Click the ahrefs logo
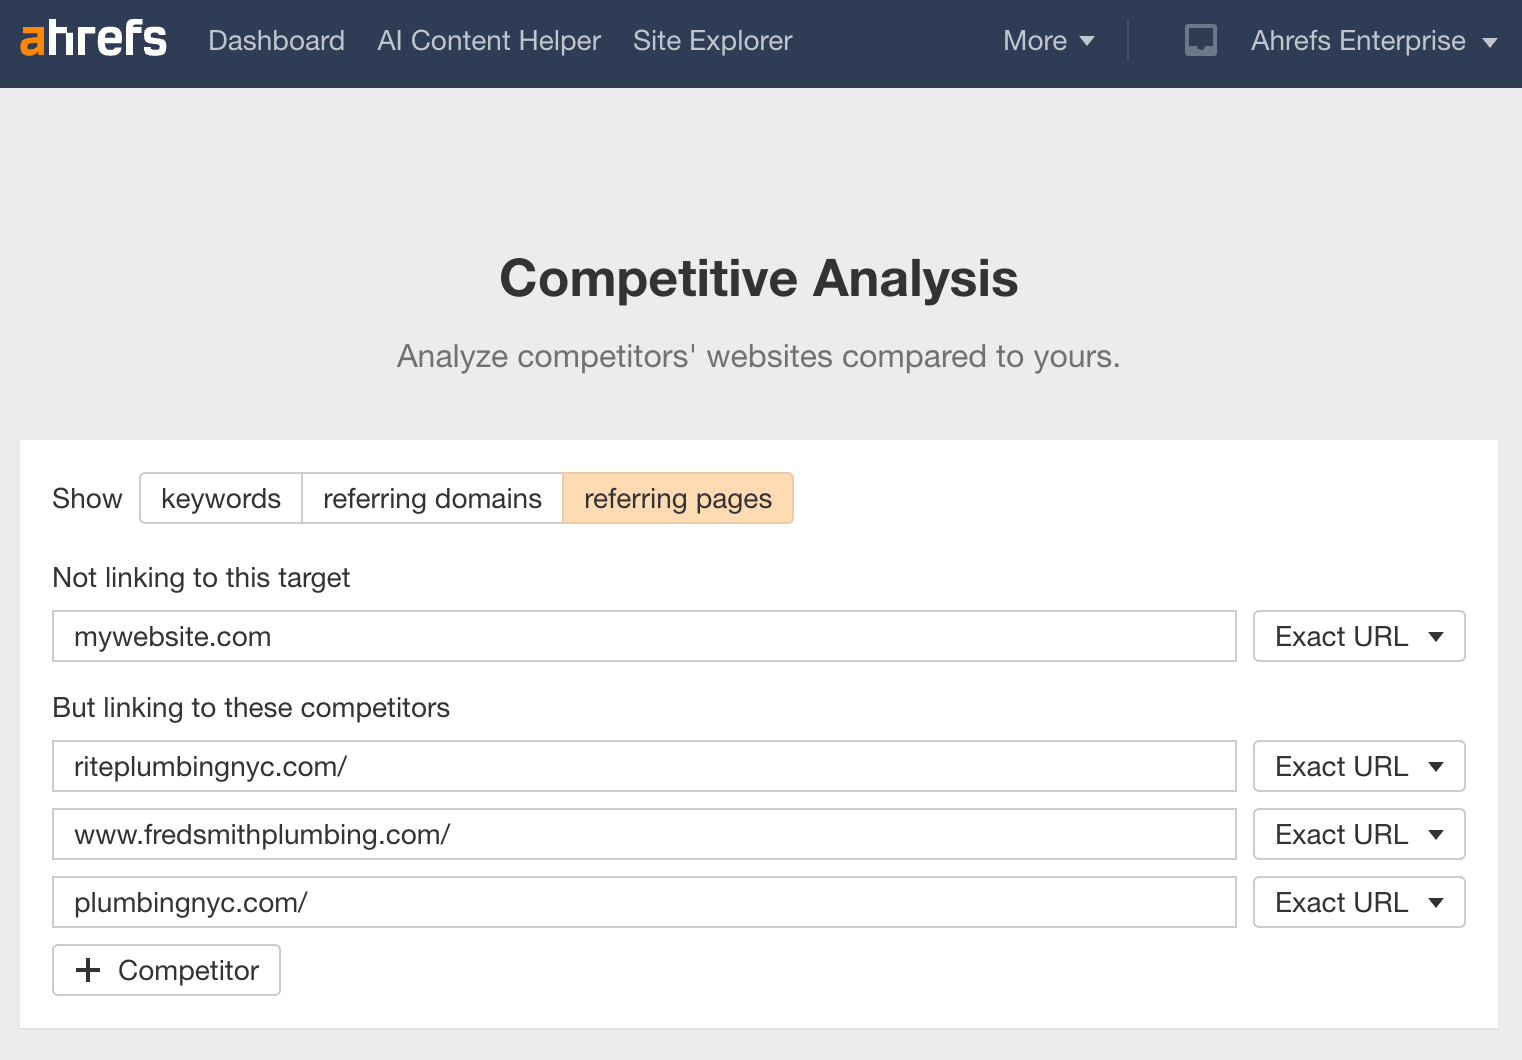 93,40
